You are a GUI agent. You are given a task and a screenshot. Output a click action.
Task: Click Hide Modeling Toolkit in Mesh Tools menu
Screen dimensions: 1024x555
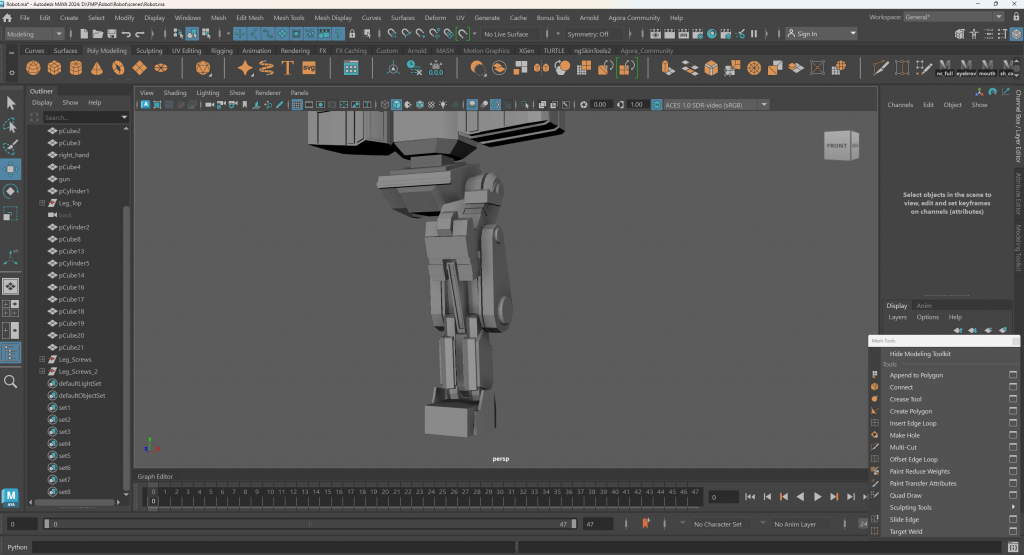pyautogui.click(x=920, y=354)
